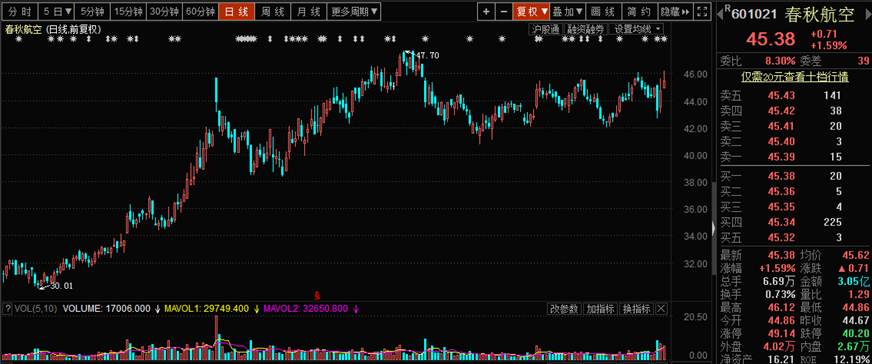Viewport: 872px width, 364px height.
Task: Click the 买三 price 45.35
Action: (781, 207)
